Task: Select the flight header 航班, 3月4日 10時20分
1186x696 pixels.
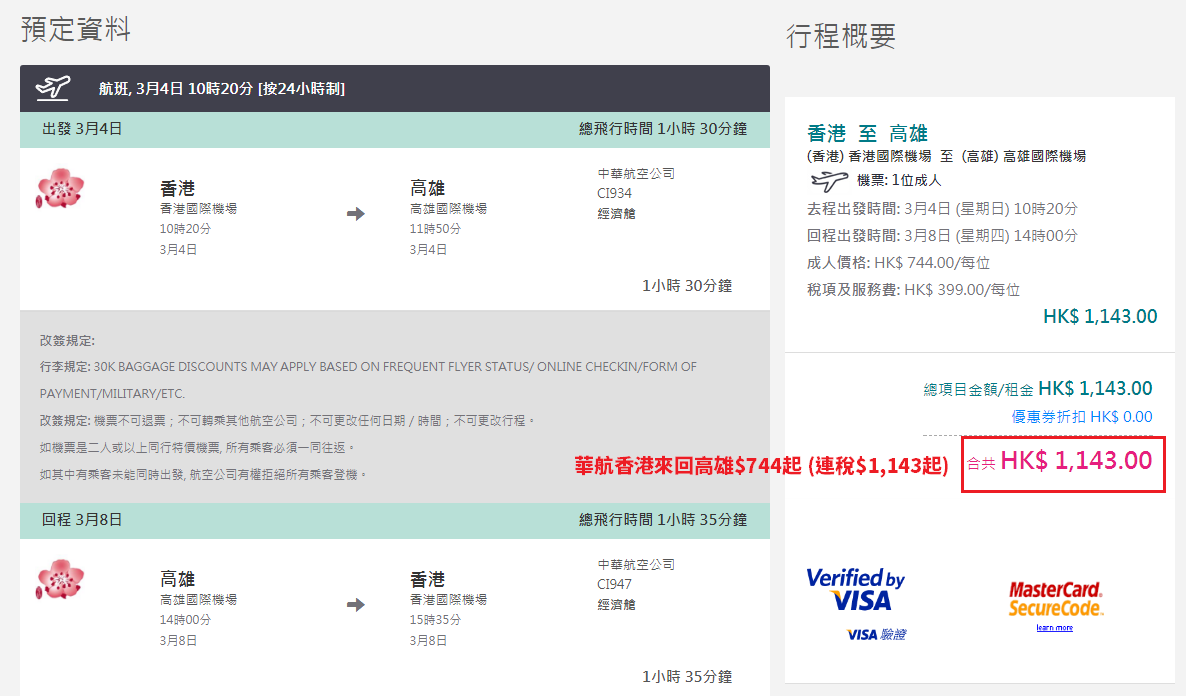Action: tap(222, 89)
